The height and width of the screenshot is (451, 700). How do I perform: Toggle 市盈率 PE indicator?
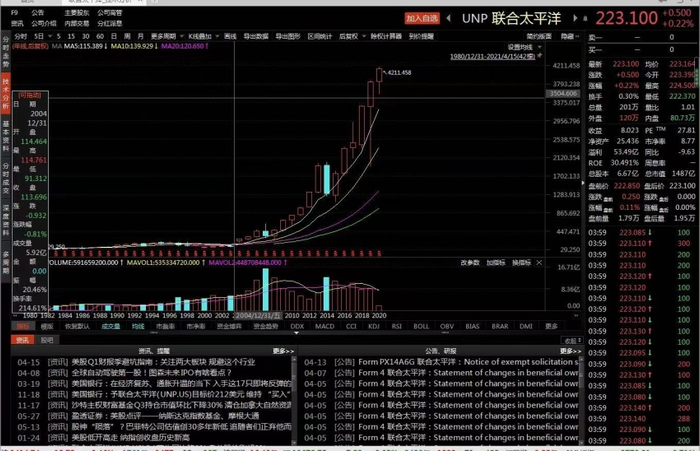(166, 326)
